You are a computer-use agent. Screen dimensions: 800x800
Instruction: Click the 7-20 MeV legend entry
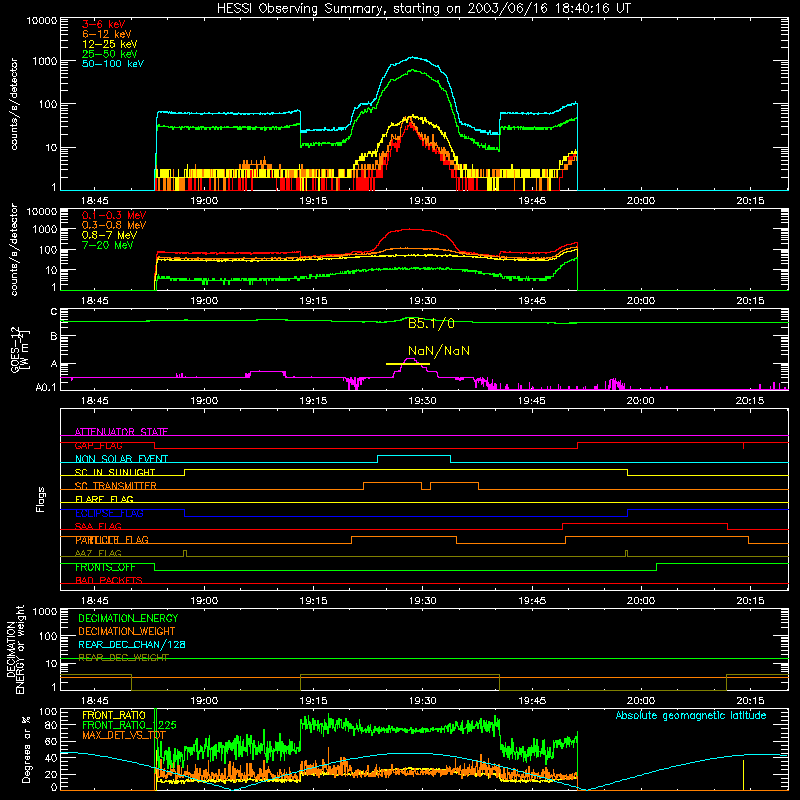point(108,245)
